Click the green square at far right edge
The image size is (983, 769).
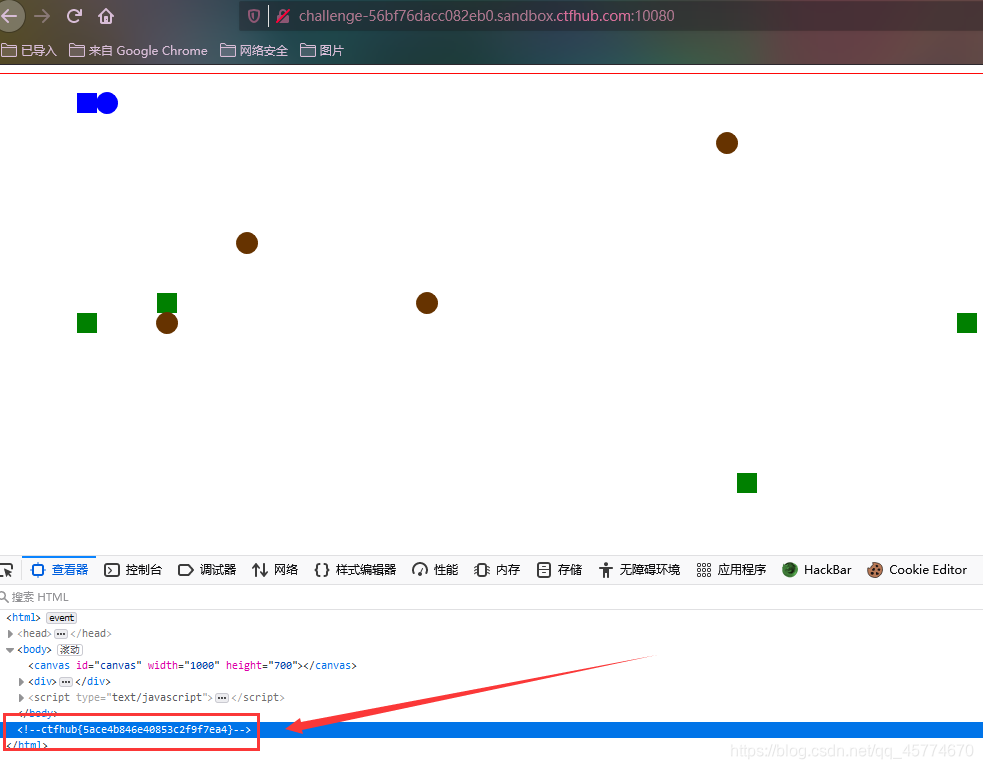click(967, 323)
